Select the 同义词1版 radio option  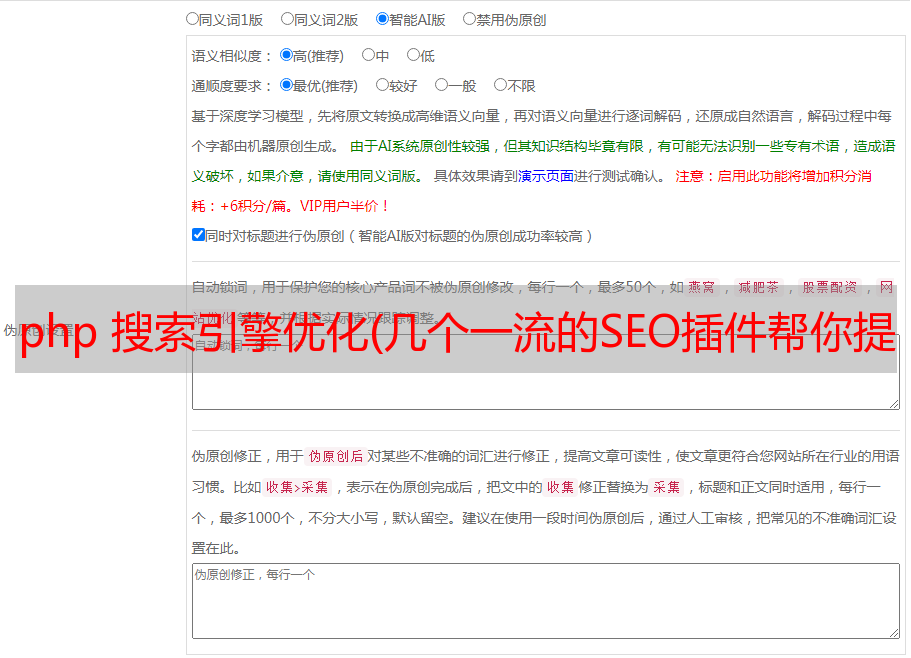pyautogui.click(x=193, y=19)
